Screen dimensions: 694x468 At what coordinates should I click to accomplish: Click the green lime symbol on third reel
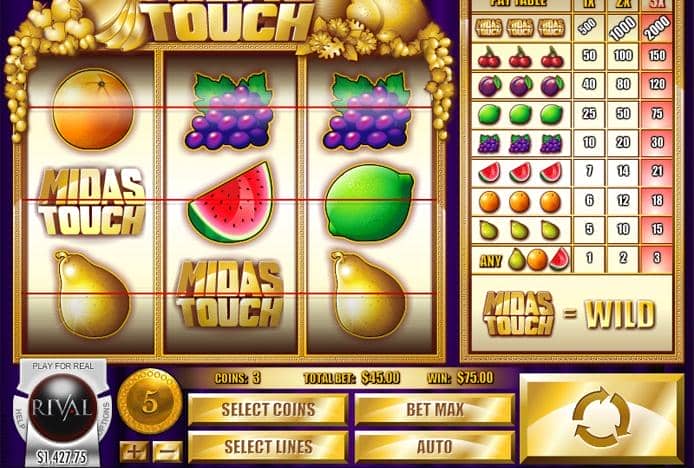pos(369,203)
